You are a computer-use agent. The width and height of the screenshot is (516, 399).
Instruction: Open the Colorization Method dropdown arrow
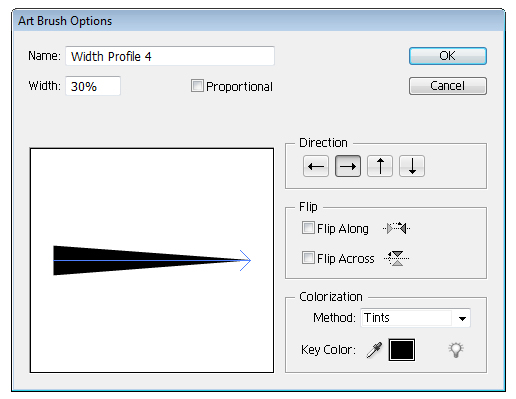point(462,318)
